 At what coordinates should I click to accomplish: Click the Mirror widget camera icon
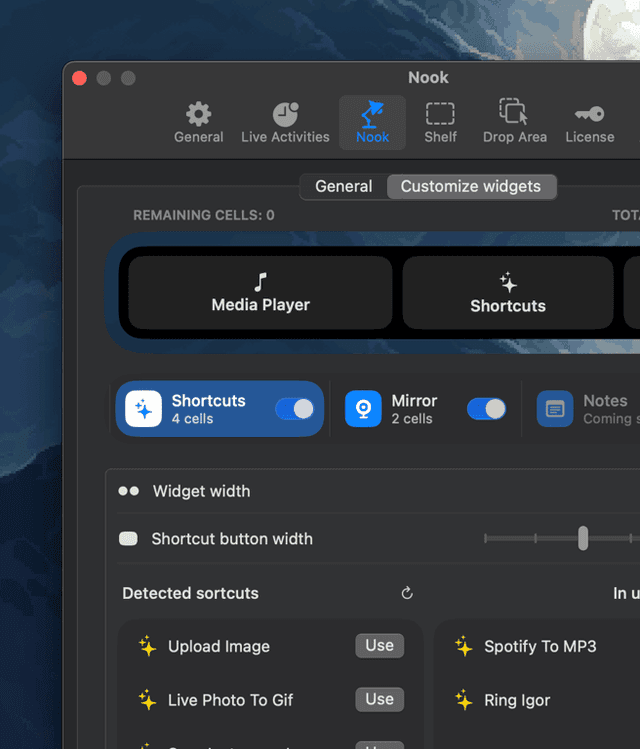pyautogui.click(x=363, y=409)
